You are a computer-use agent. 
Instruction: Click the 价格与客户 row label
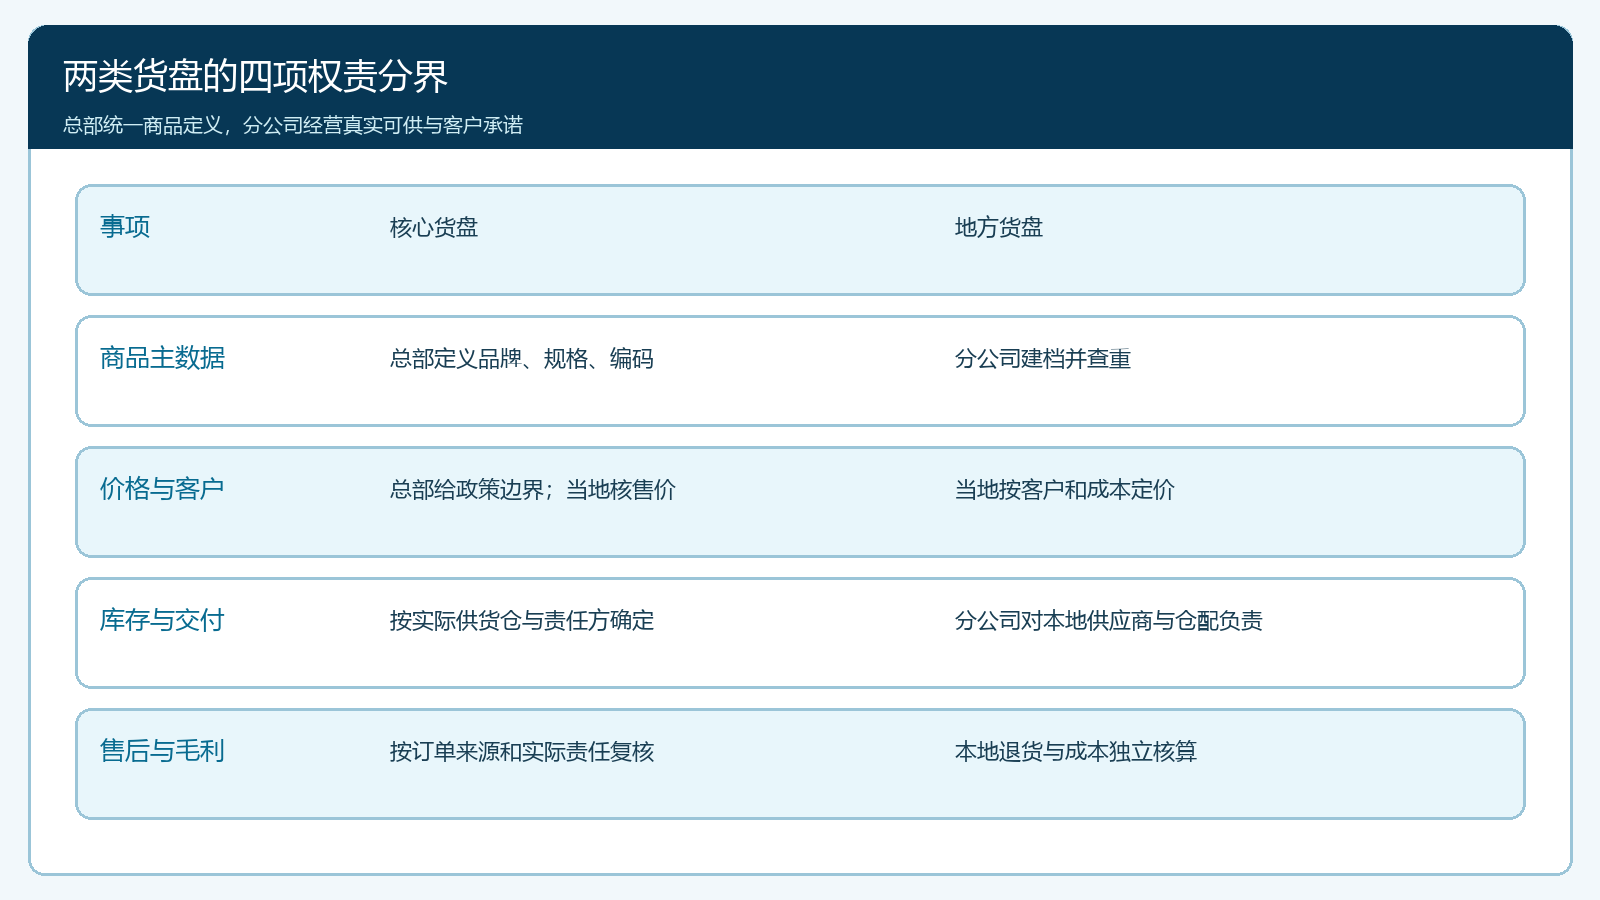pyautogui.click(x=162, y=489)
